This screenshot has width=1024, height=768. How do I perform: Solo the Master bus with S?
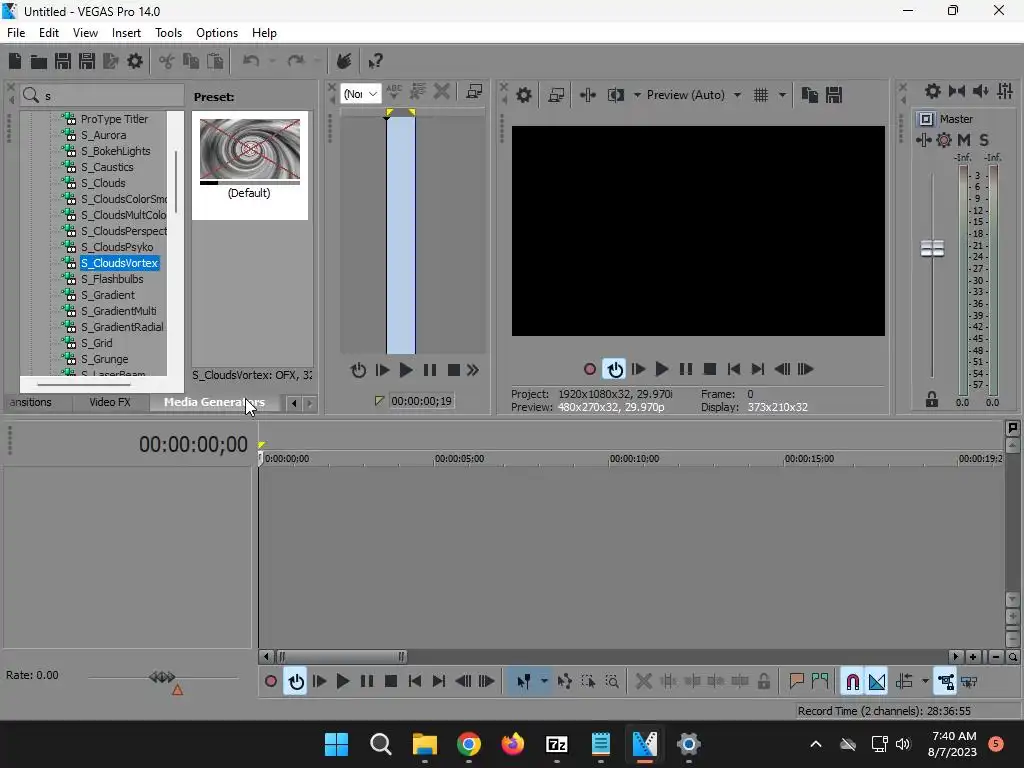984,140
